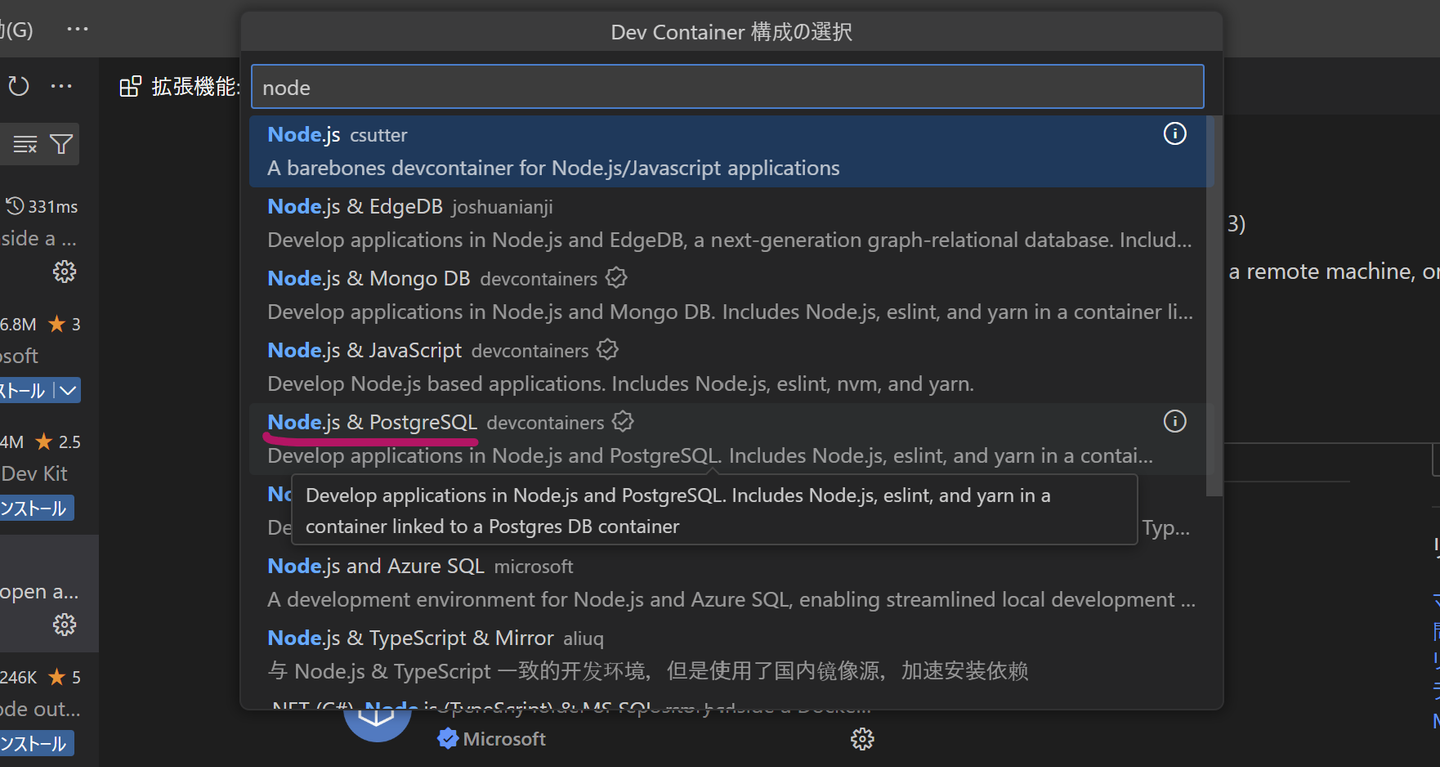The image size is (1440, 767).
Task: Clear the extensions search results
Action: click(x=25, y=145)
